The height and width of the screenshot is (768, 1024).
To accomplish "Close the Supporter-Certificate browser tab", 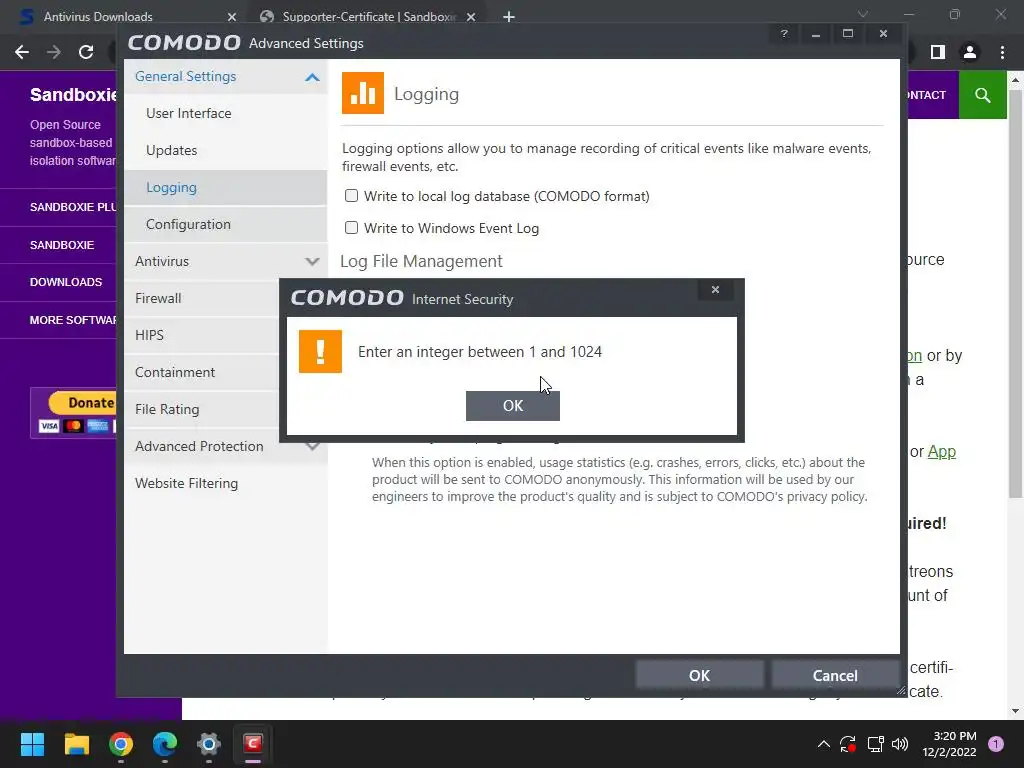I will 471,17.
